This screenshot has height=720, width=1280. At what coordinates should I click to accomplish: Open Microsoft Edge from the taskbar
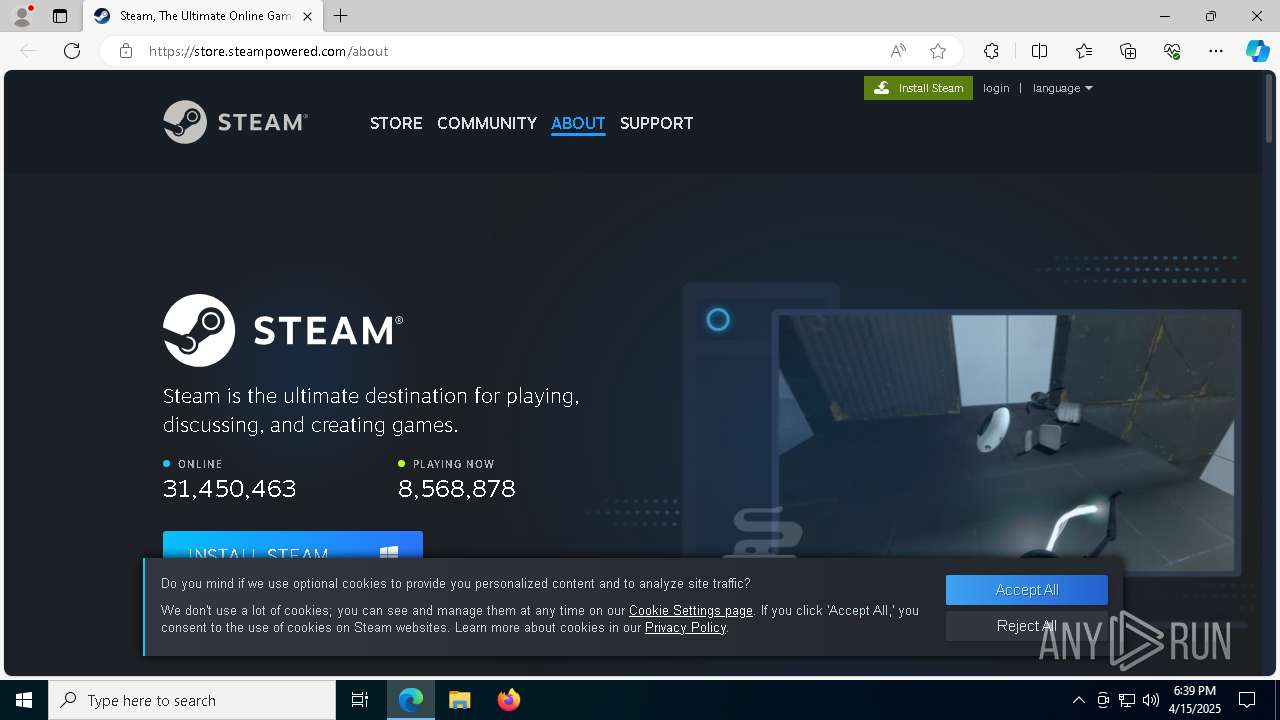pyautogui.click(x=411, y=700)
